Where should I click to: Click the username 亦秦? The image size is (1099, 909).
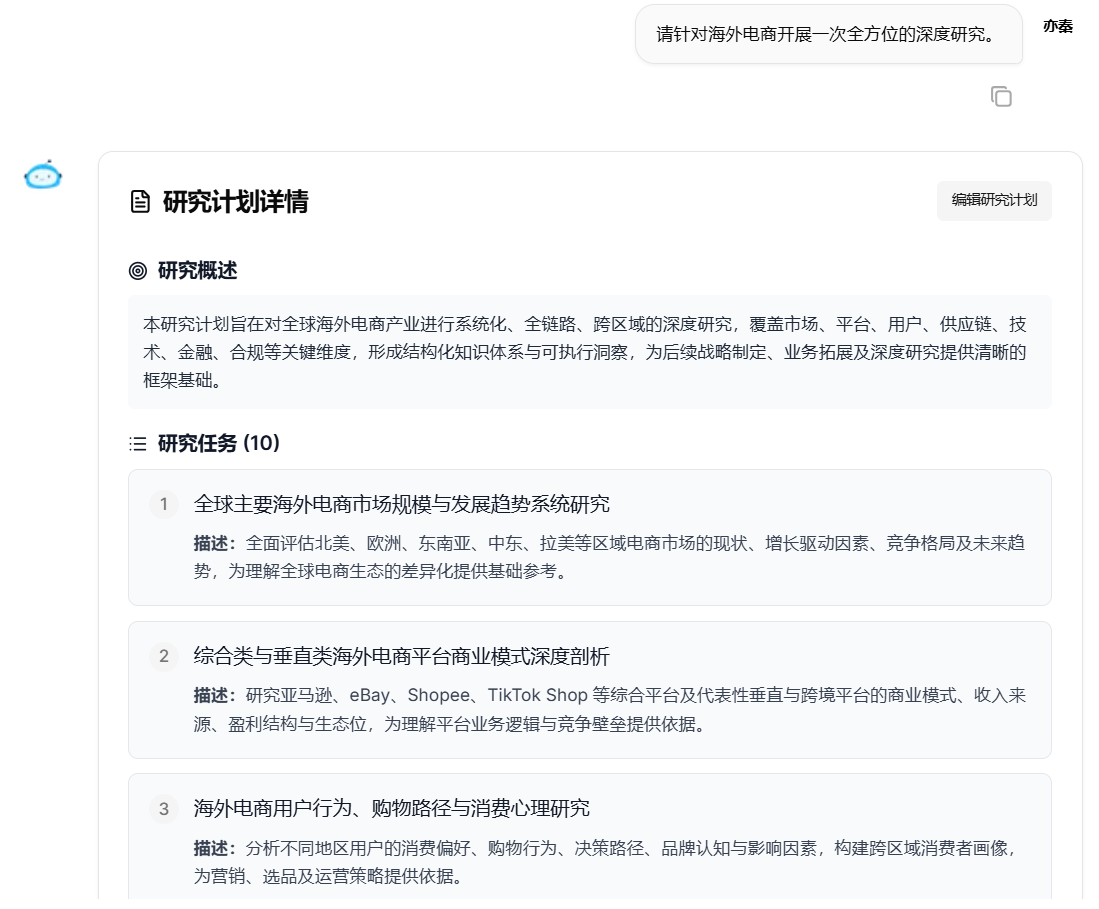(x=1057, y=27)
